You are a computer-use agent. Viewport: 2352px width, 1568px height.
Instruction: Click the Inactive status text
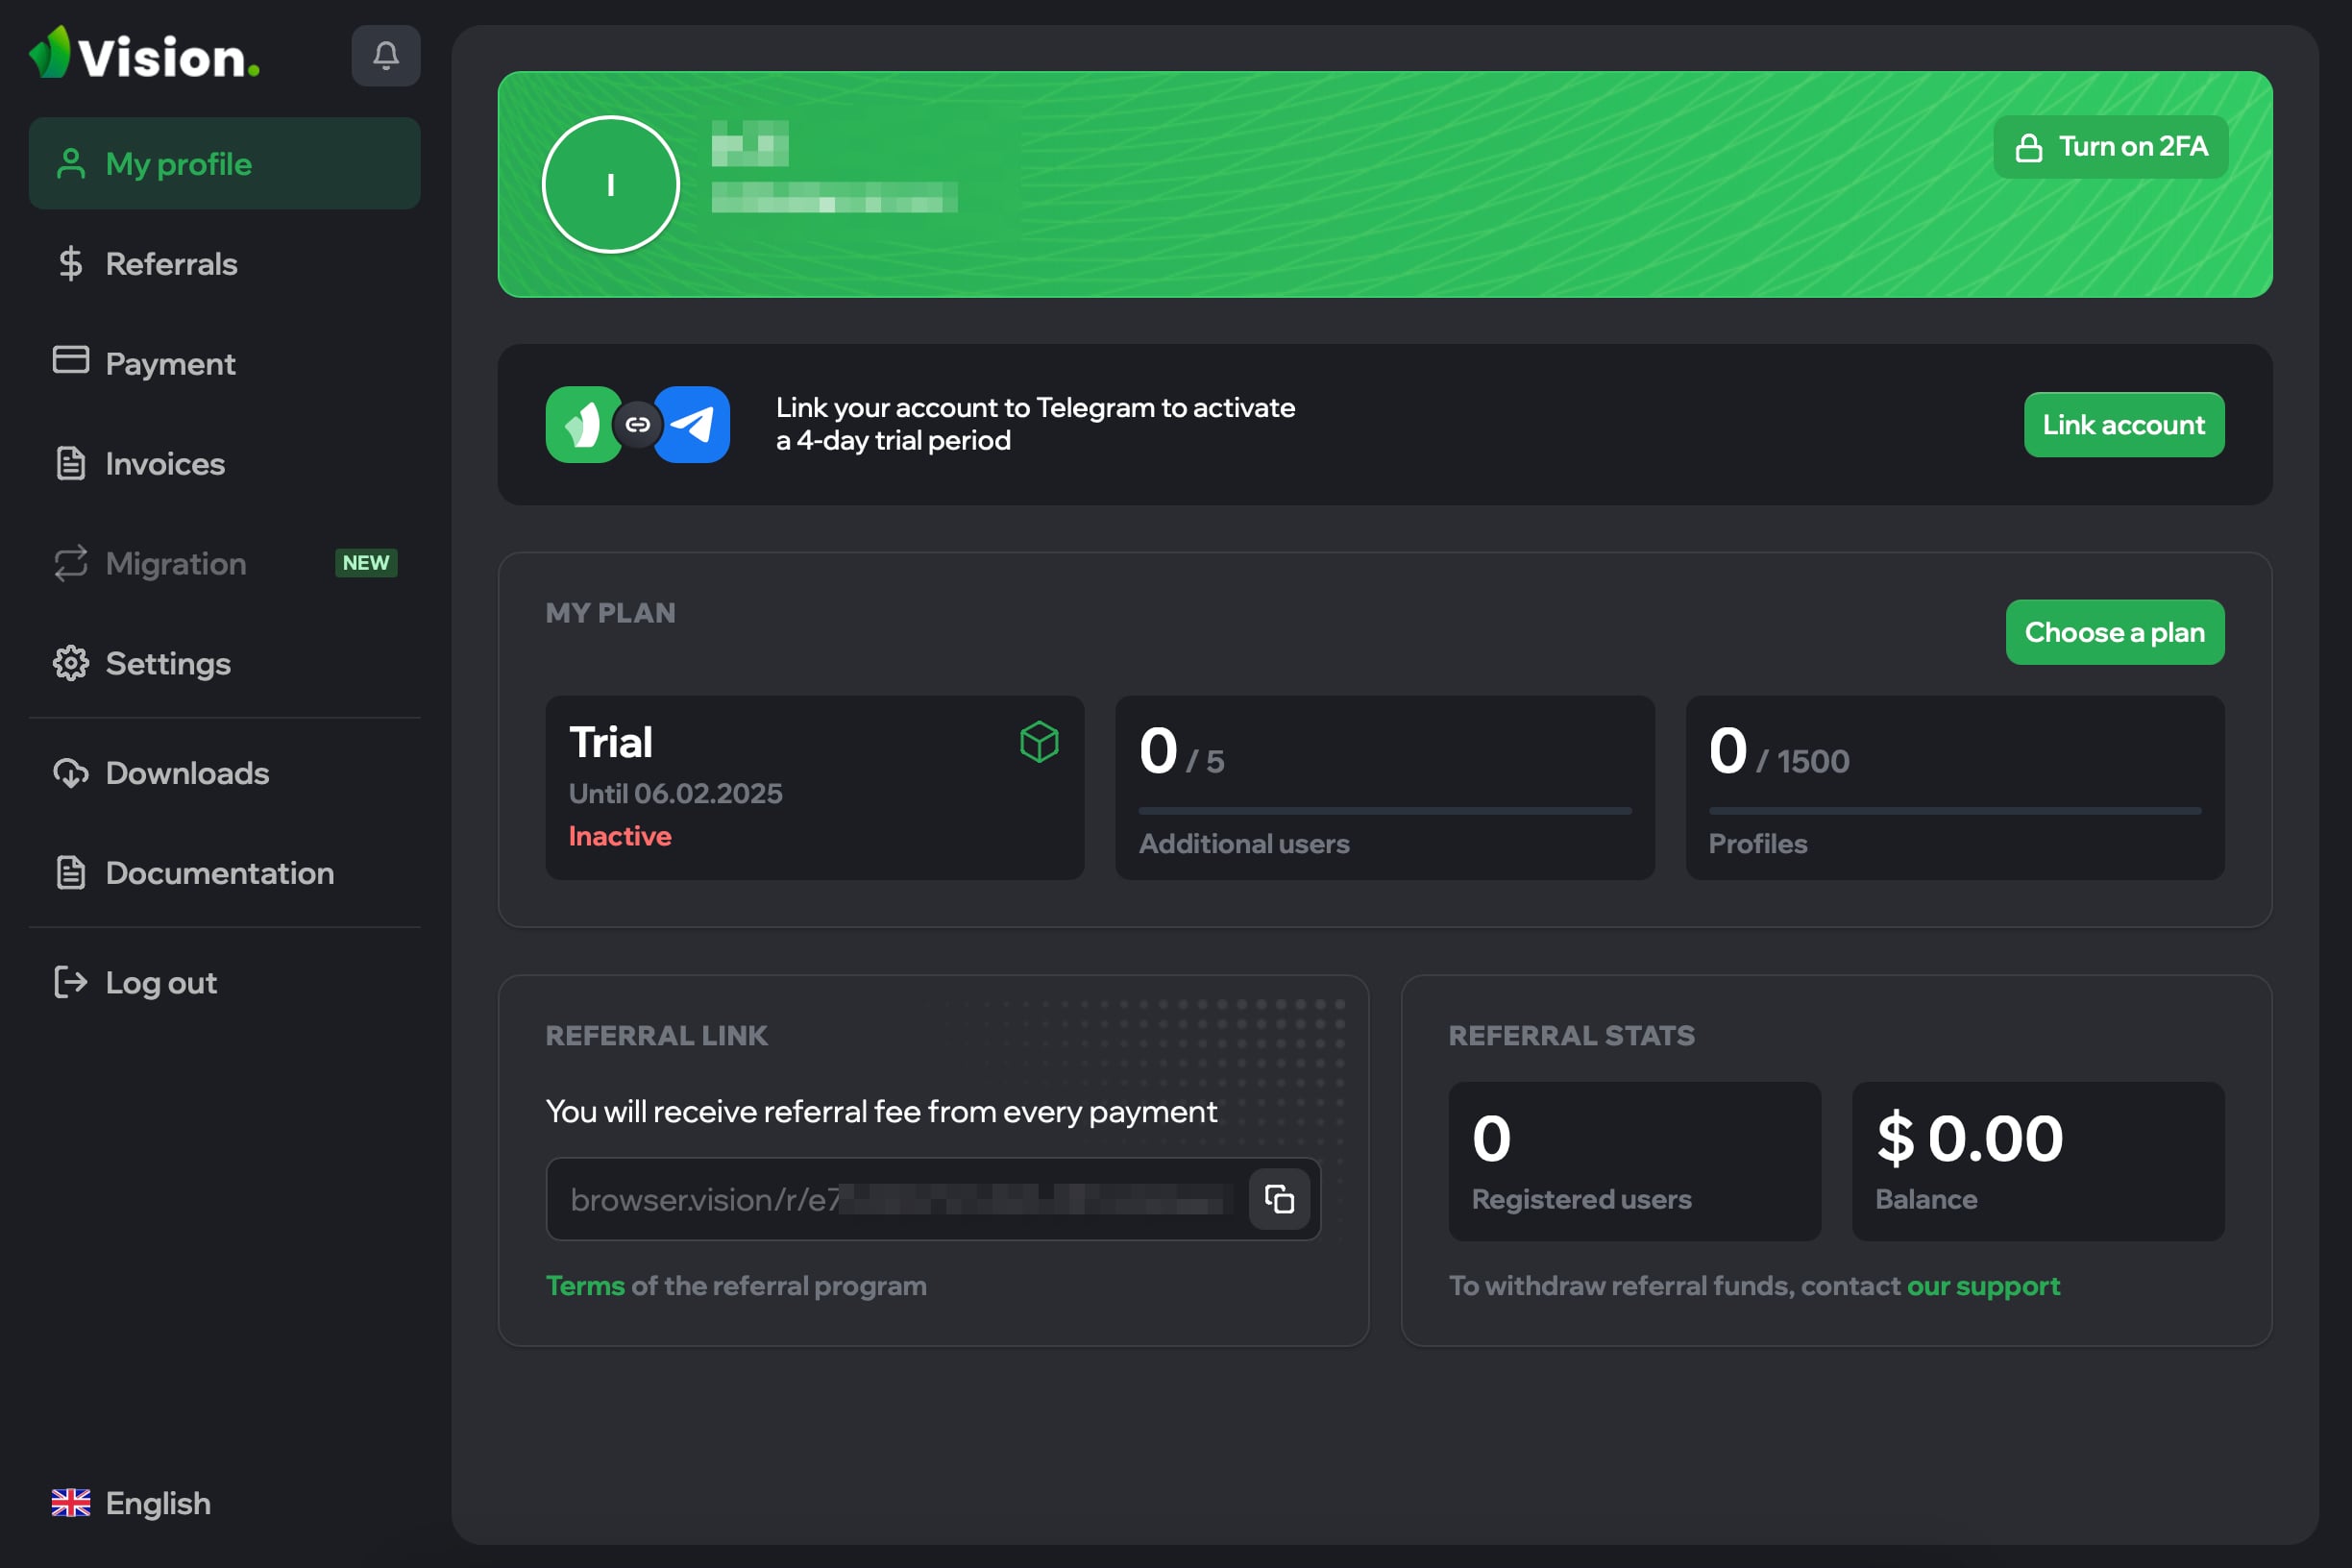point(620,836)
